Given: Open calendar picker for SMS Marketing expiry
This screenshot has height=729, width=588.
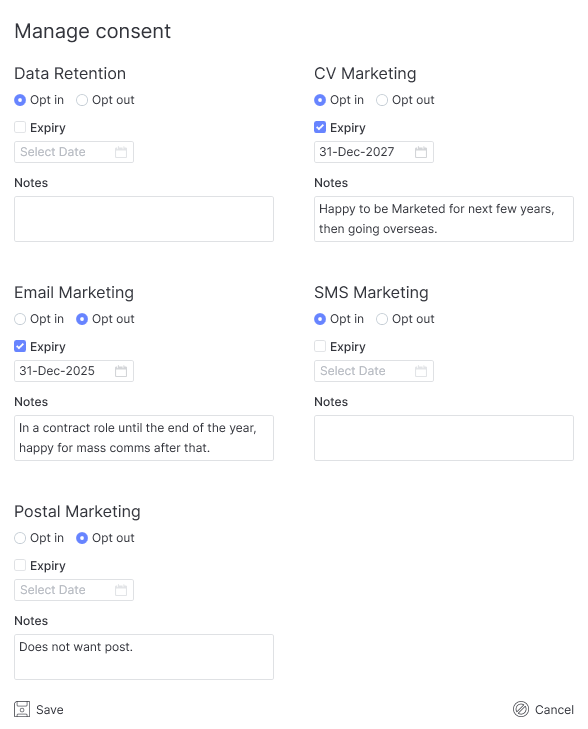Looking at the screenshot, I should coord(421,371).
